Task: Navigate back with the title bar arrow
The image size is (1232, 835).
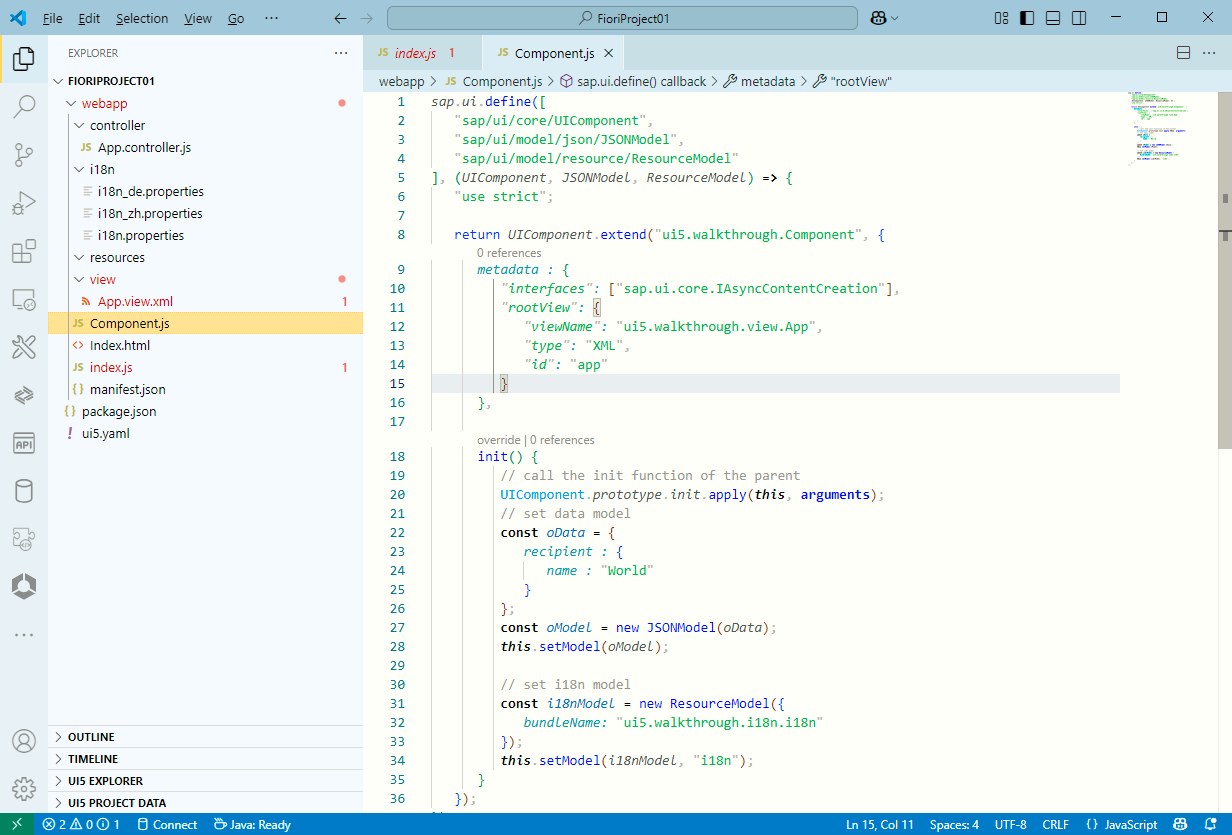Action: pyautogui.click(x=340, y=18)
